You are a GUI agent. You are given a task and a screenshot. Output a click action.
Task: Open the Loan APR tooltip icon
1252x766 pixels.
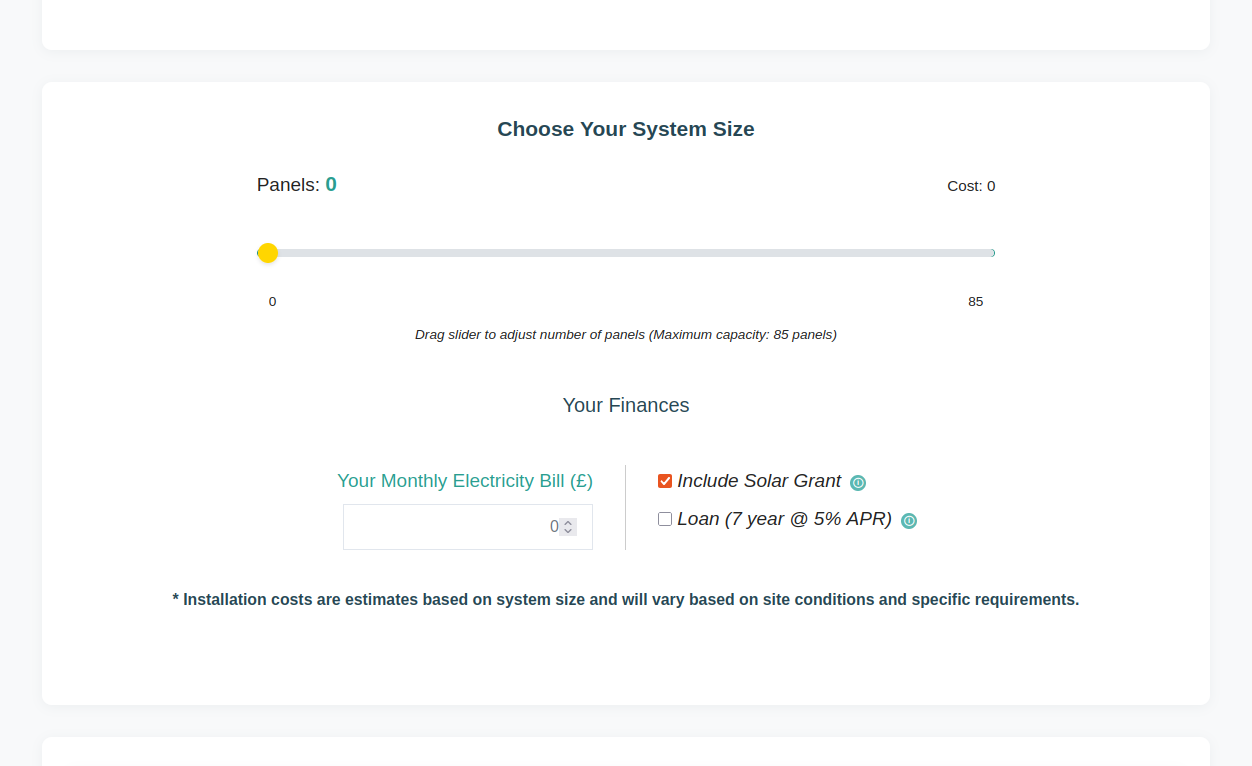908,520
